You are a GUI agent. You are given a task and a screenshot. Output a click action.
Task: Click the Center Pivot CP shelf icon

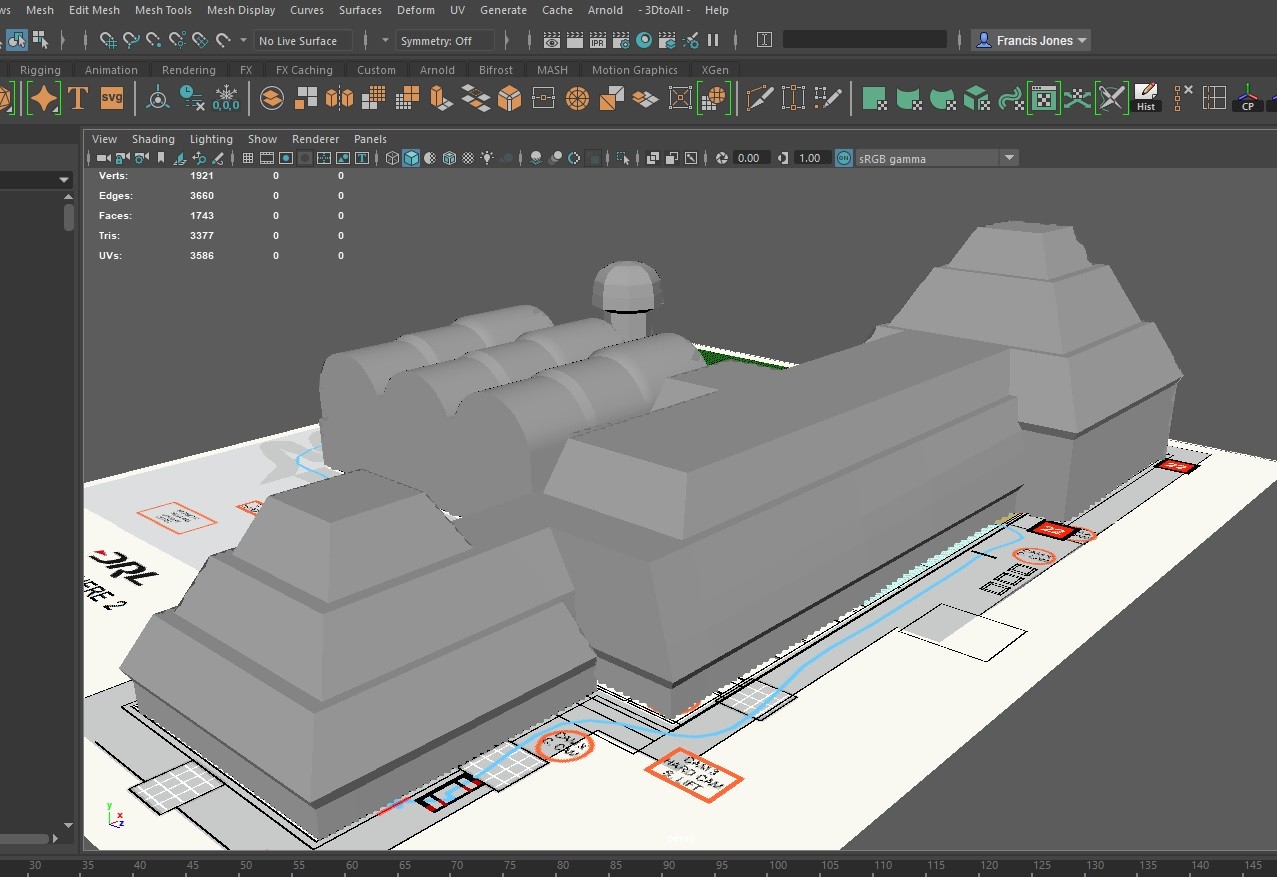[x=1247, y=99]
